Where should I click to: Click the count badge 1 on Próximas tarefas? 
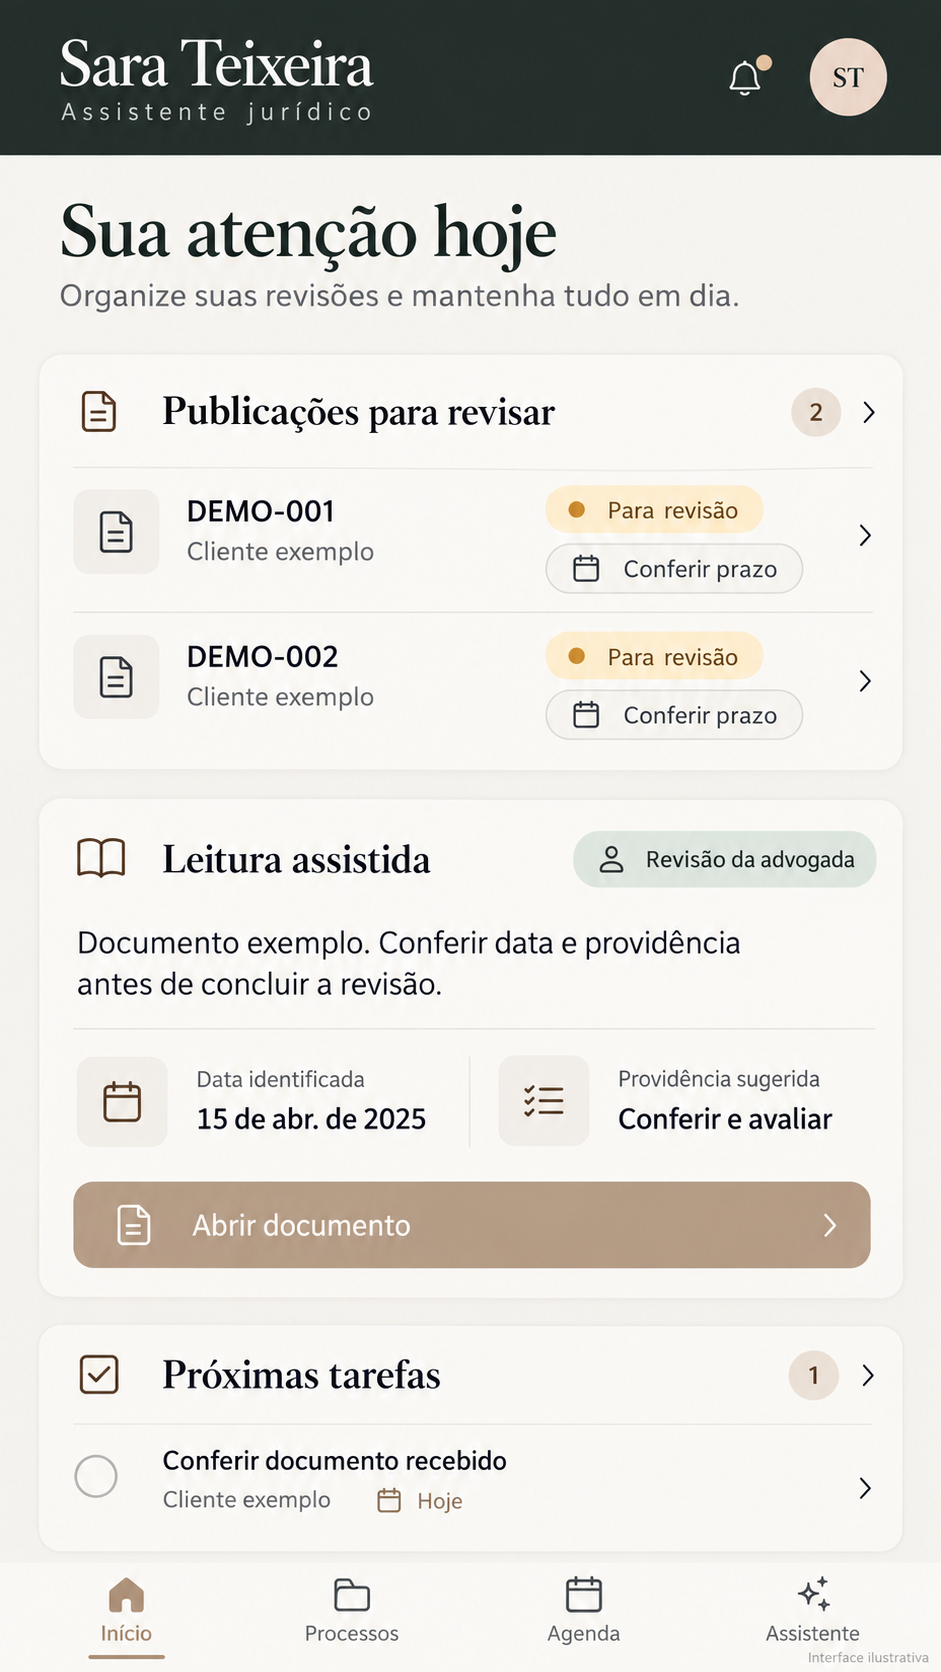(x=814, y=1375)
